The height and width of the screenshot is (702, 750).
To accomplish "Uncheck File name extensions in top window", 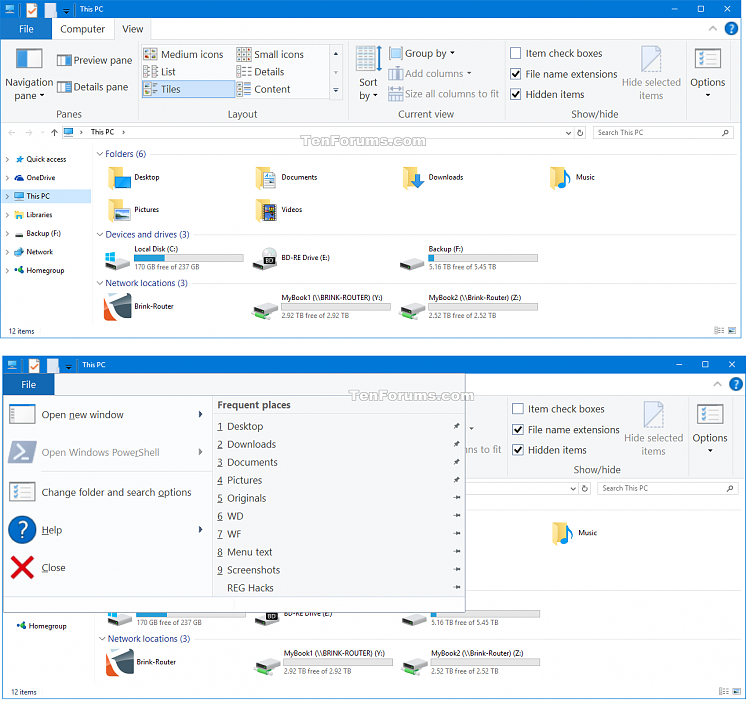I will pos(516,74).
